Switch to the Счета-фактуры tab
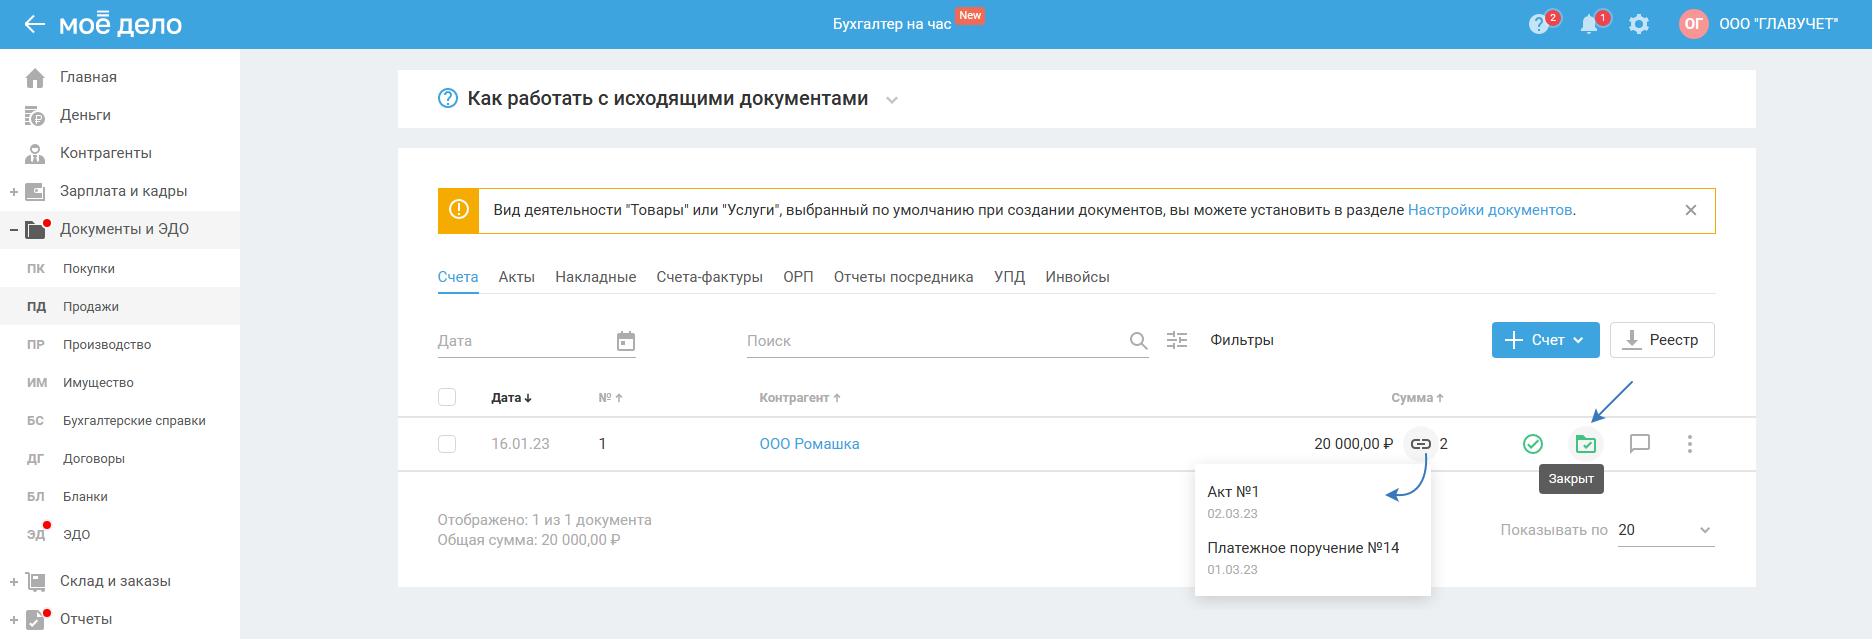 [709, 277]
